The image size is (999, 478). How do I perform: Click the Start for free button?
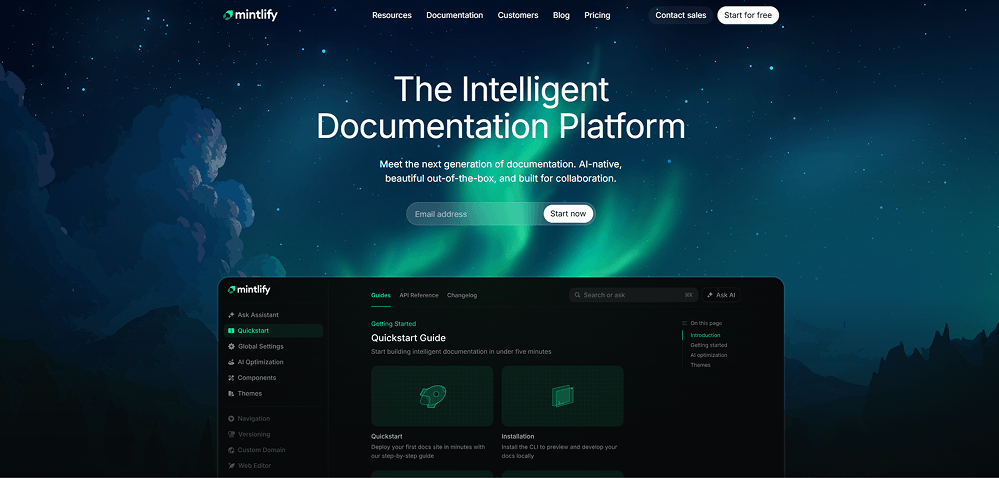tap(748, 15)
